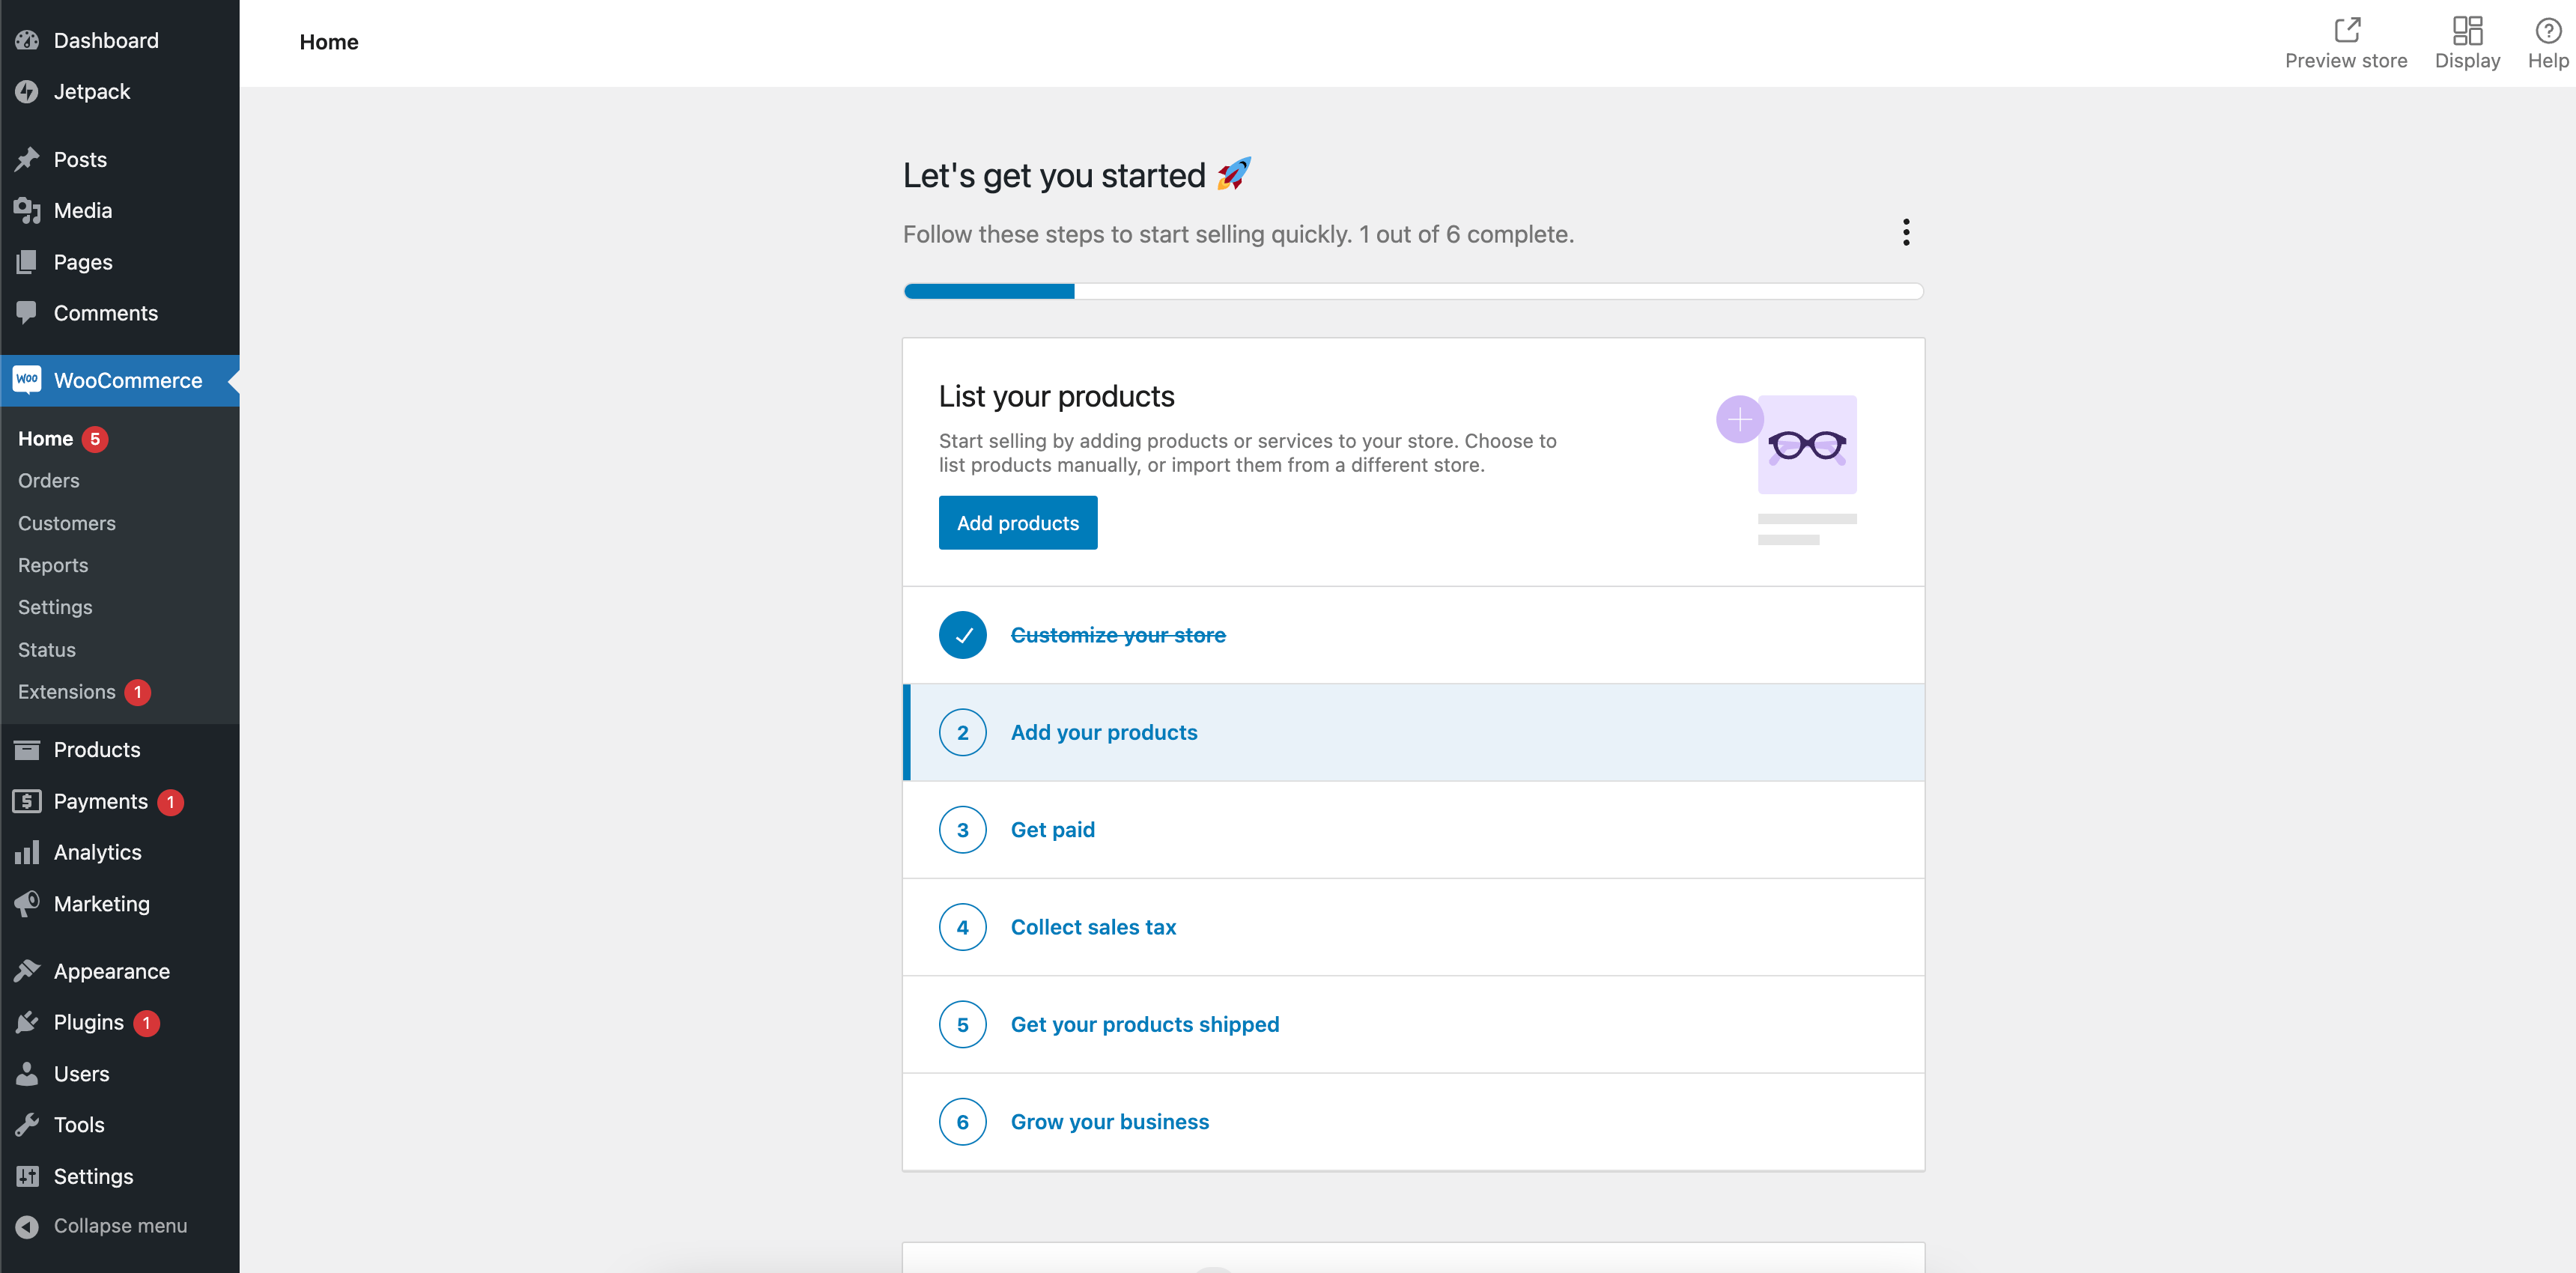Select the Jetpack lightning icon
Image resolution: width=2576 pixels, height=1273 pixels.
(x=27, y=91)
